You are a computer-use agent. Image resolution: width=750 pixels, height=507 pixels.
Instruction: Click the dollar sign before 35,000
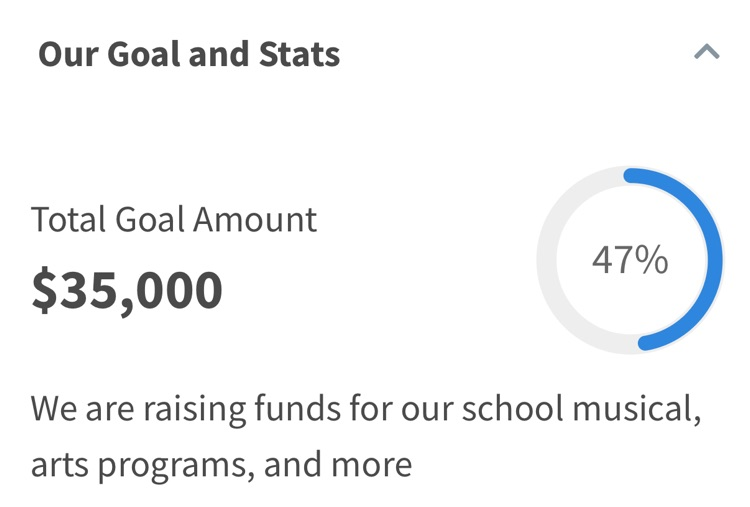tap(44, 290)
